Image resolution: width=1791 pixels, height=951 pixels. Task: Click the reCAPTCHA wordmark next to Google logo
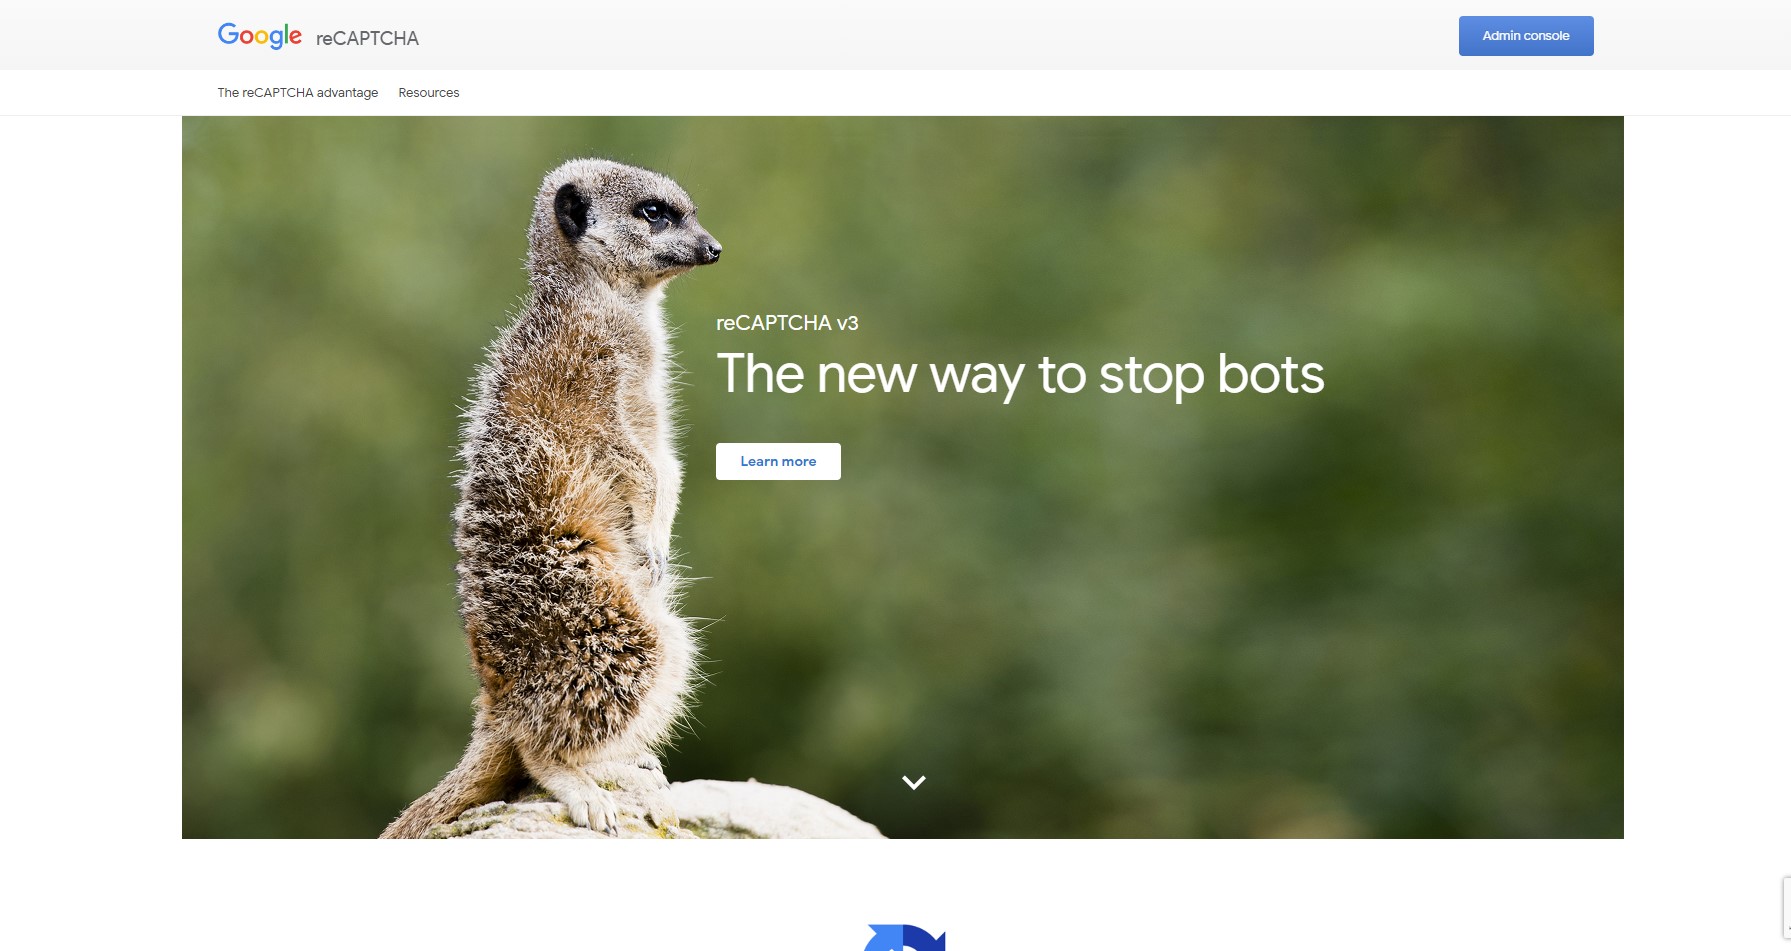tap(367, 38)
